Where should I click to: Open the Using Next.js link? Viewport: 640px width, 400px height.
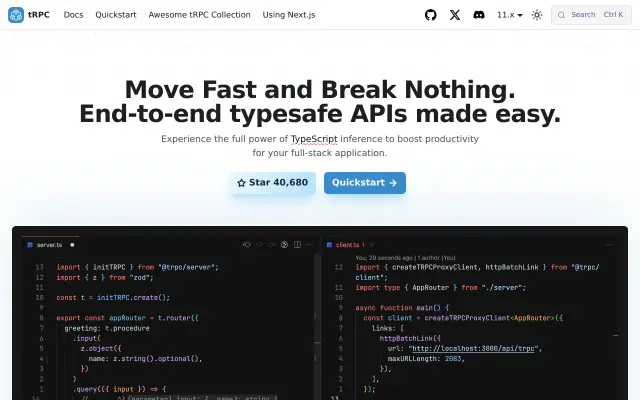click(x=289, y=15)
